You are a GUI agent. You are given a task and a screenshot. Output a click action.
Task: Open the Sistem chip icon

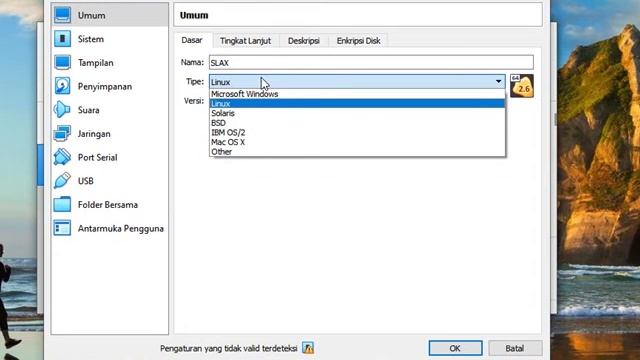pos(62,39)
